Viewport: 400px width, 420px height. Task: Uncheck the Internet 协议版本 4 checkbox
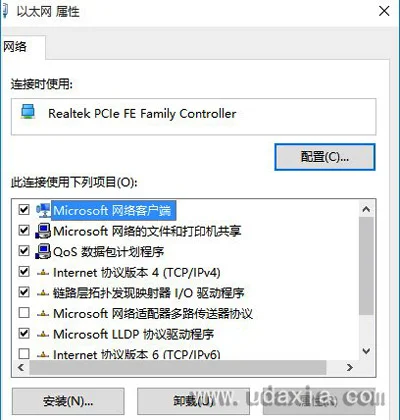point(24,272)
